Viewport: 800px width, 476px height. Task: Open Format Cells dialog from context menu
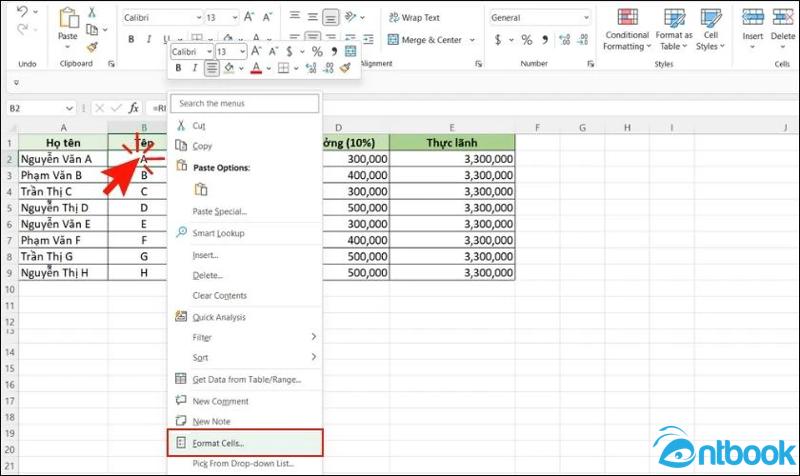(245, 443)
